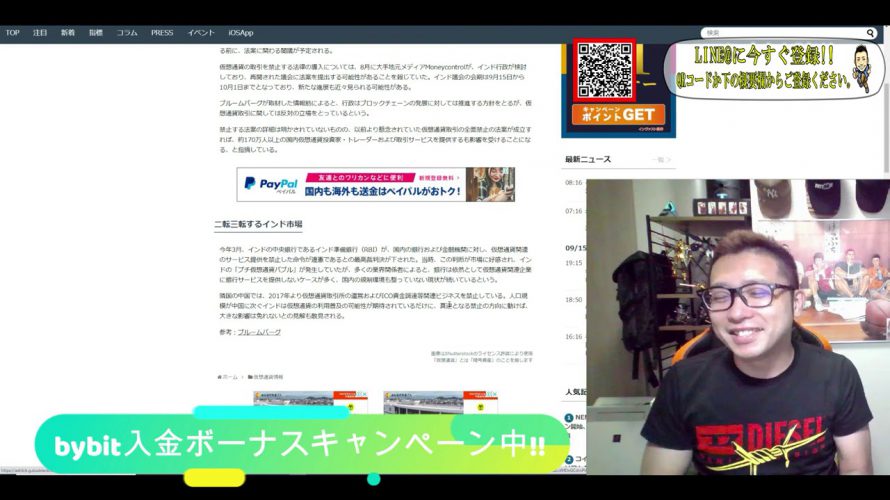Click the 19:15 news timestamp

(574, 263)
